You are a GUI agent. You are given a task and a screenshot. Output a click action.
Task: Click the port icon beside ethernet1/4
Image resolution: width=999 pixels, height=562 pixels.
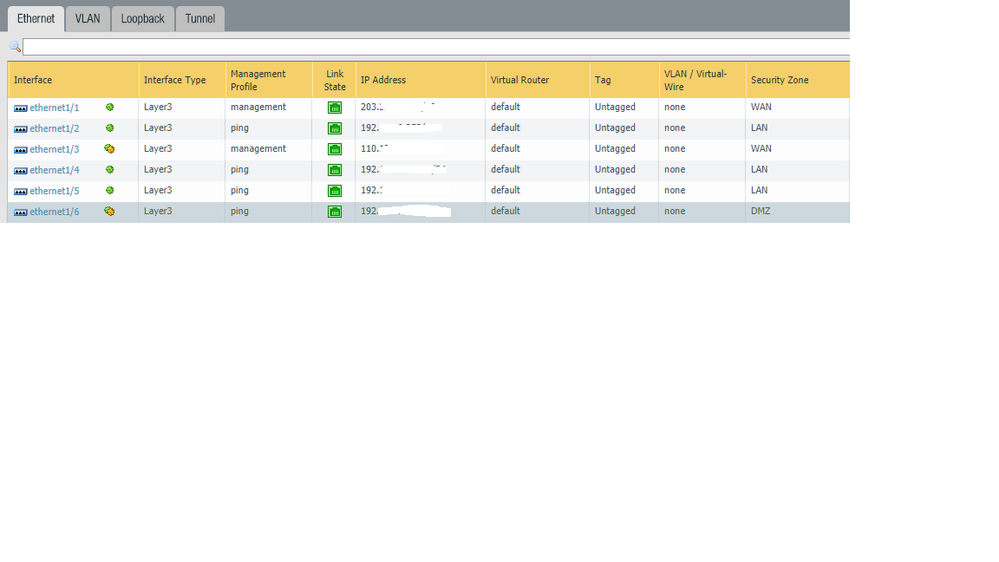coord(20,171)
